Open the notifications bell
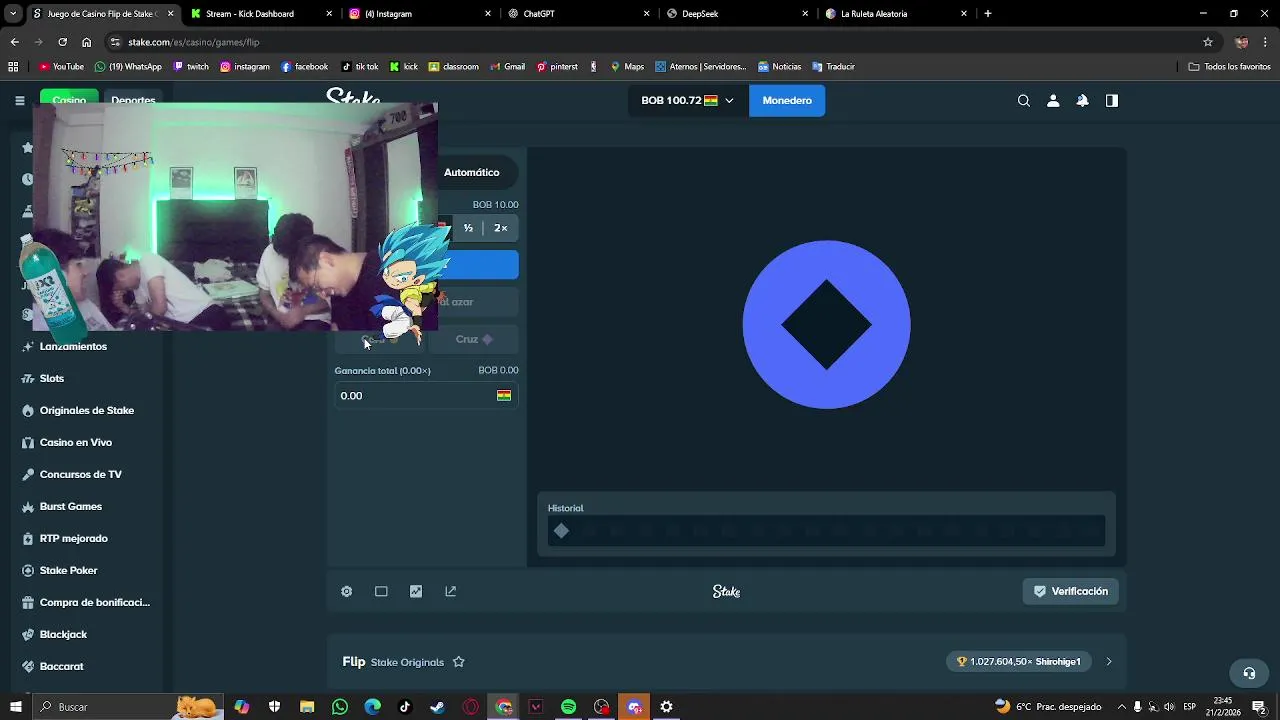This screenshot has height=720, width=1280. point(1082,100)
